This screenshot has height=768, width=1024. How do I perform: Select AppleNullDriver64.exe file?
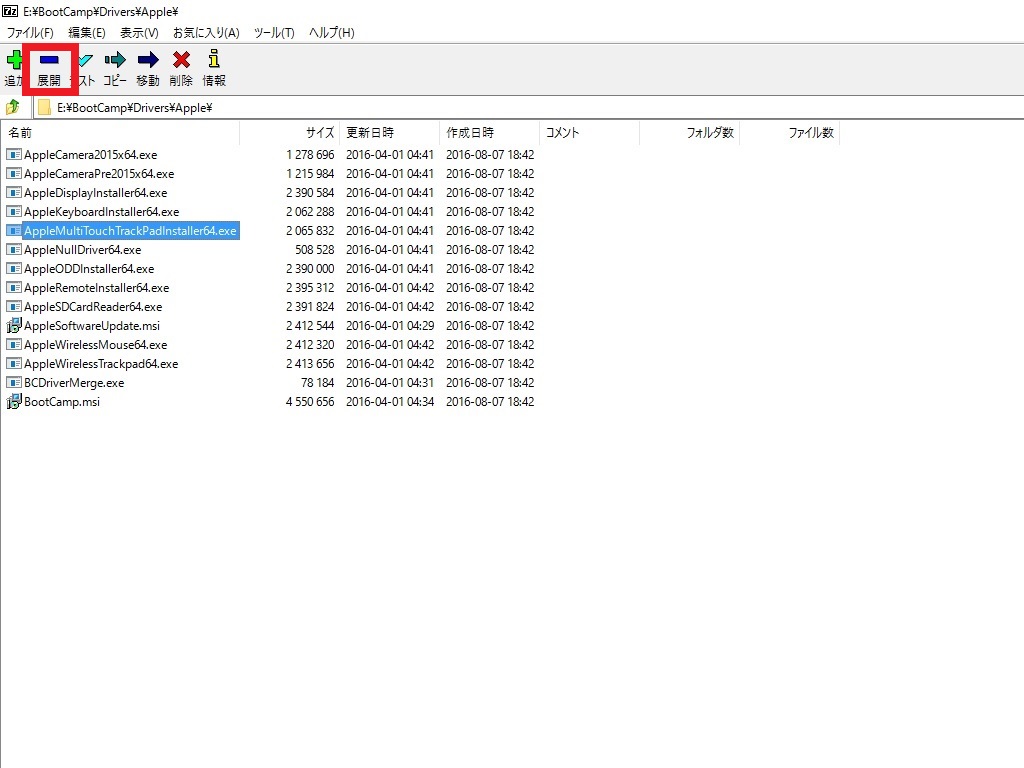click(83, 249)
